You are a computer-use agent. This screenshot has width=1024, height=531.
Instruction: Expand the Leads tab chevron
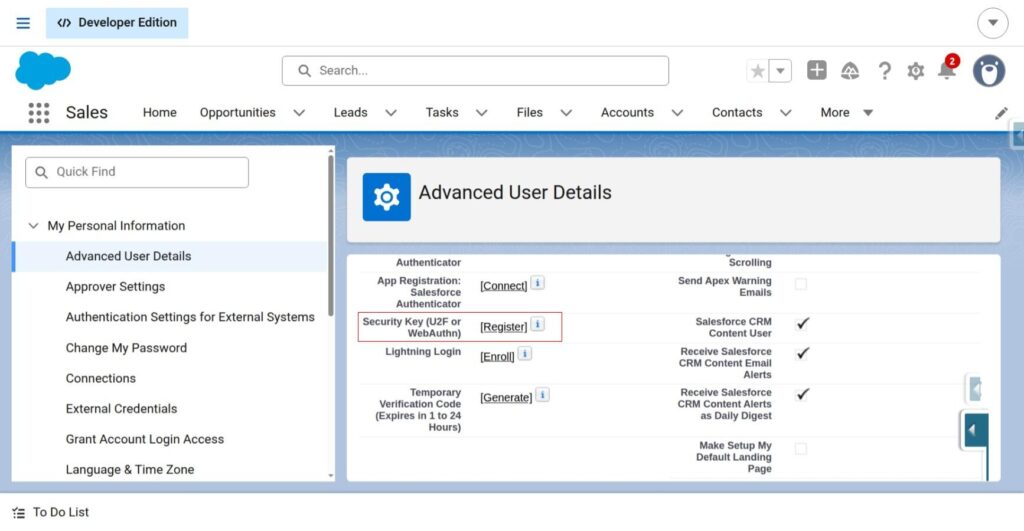tap(391, 112)
